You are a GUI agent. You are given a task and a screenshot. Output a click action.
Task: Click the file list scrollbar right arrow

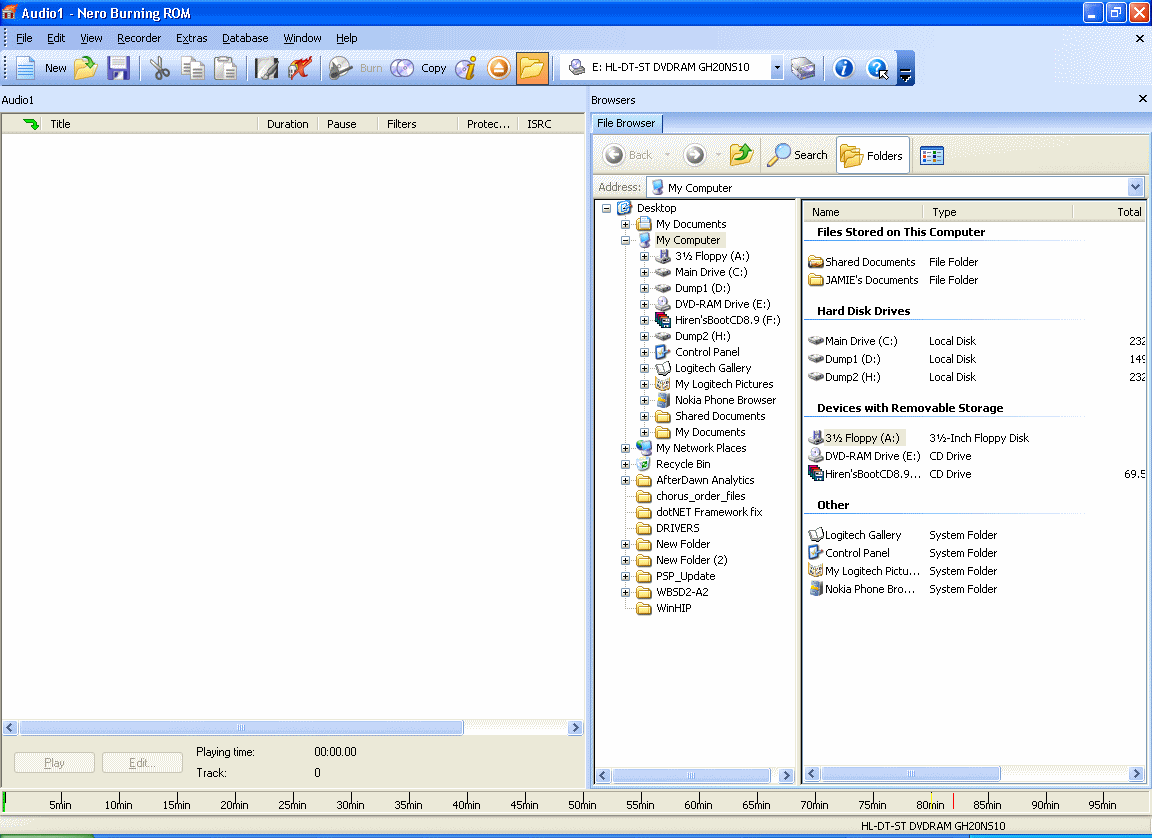1136,773
